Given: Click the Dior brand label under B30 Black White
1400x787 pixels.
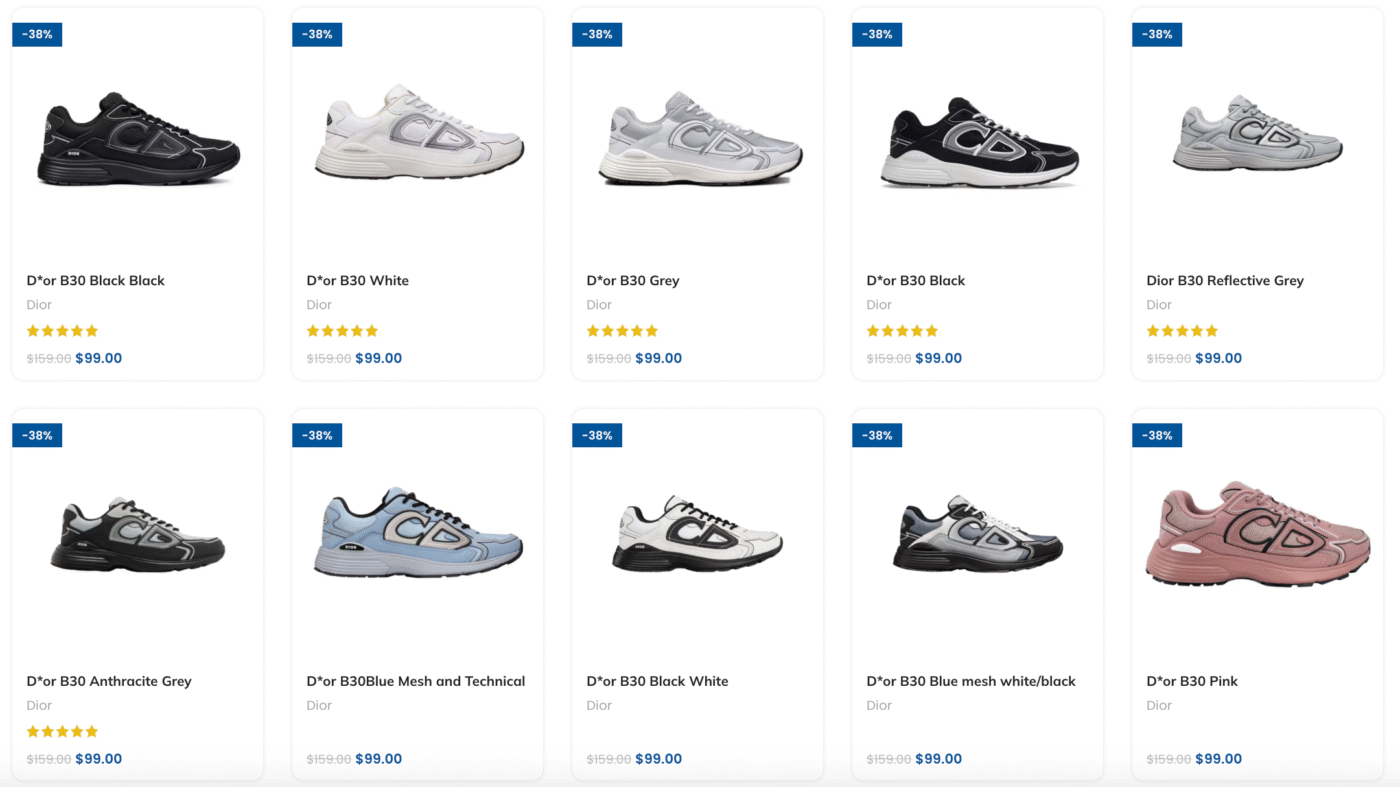Looking at the screenshot, I should pyautogui.click(x=599, y=705).
